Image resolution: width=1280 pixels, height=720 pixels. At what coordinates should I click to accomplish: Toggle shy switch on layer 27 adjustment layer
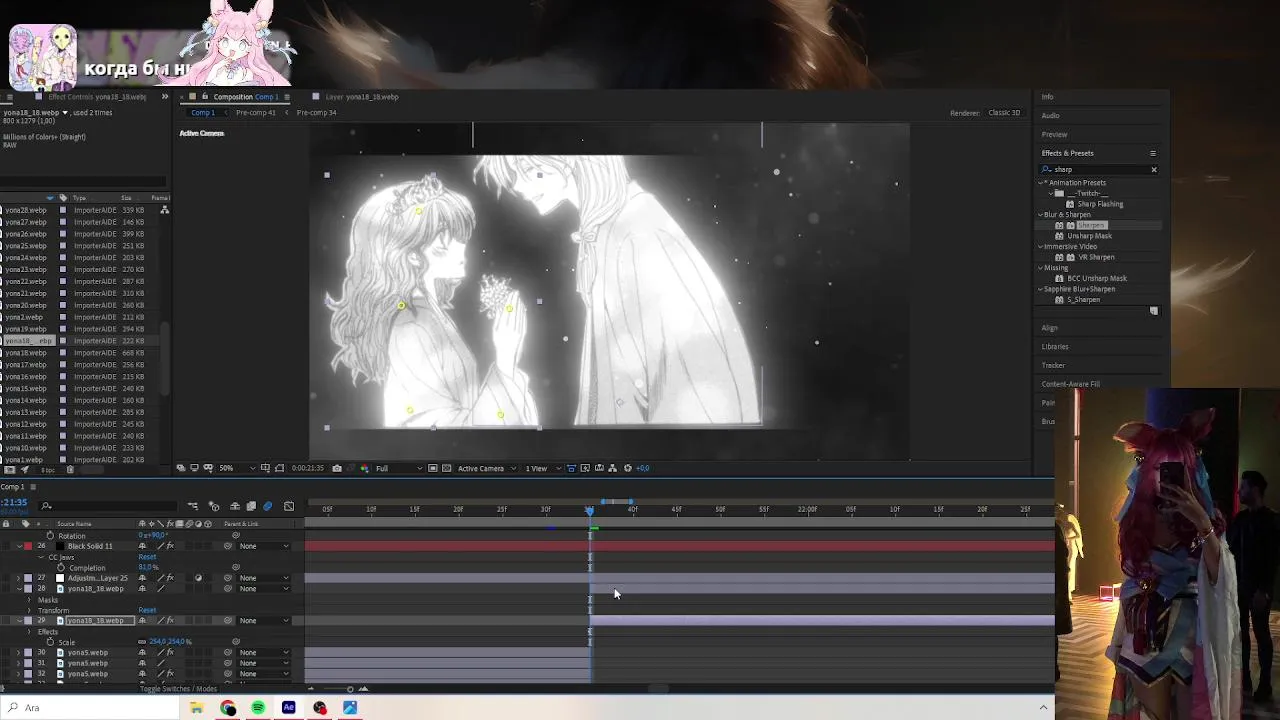click(142, 578)
